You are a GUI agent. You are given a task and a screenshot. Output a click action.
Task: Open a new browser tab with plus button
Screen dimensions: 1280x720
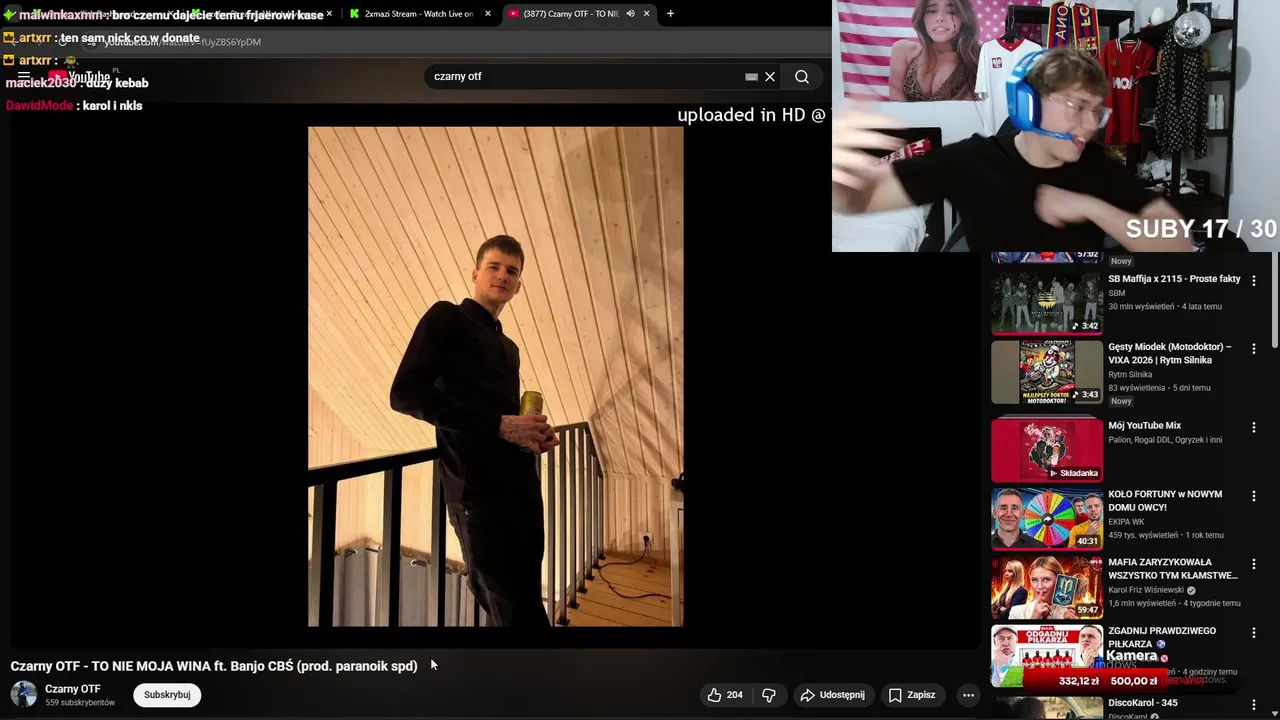click(670, 14)
